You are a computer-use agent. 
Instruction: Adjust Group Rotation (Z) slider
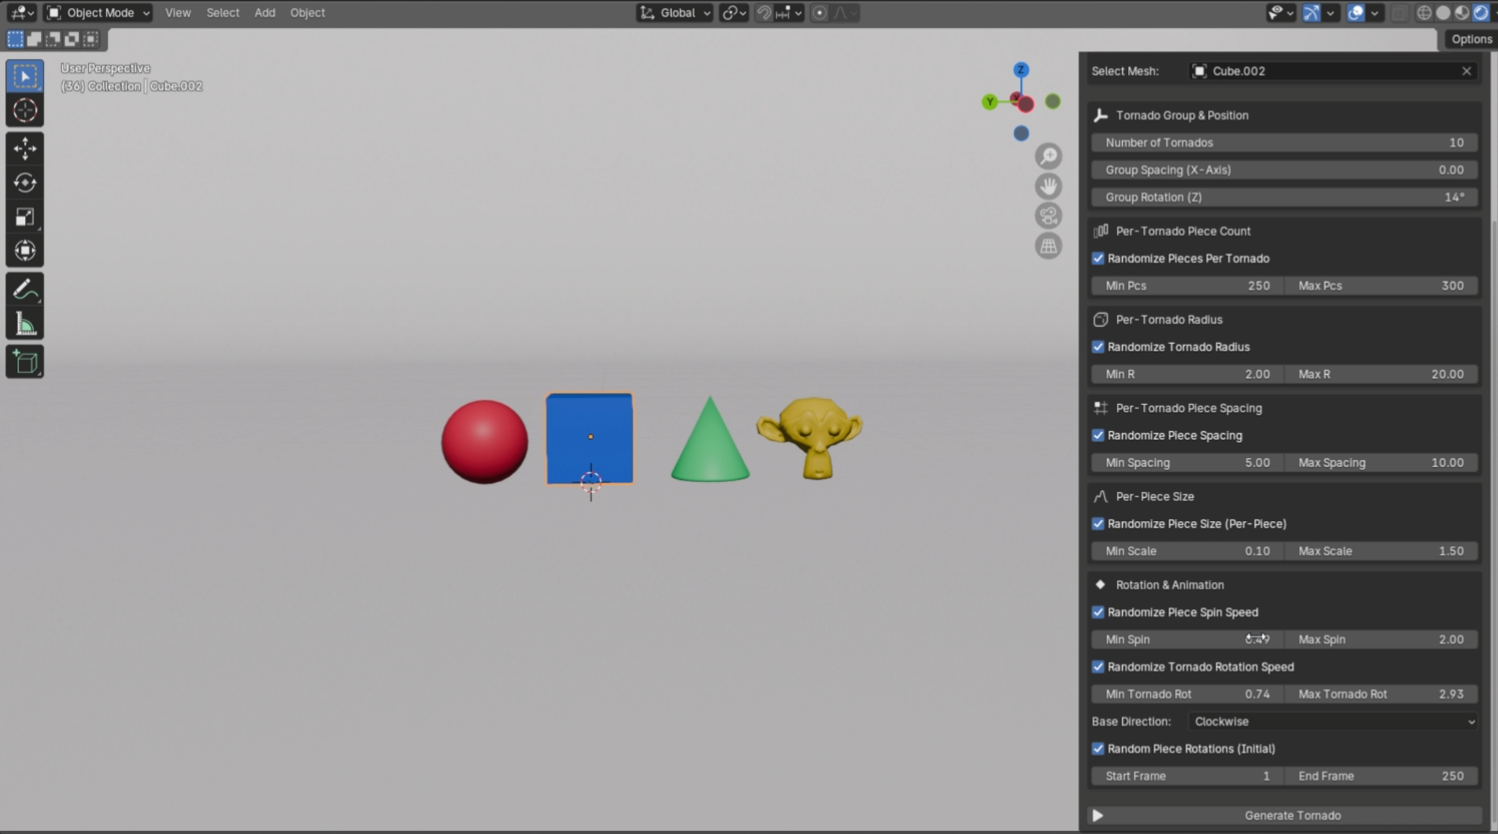point(1285,197)
